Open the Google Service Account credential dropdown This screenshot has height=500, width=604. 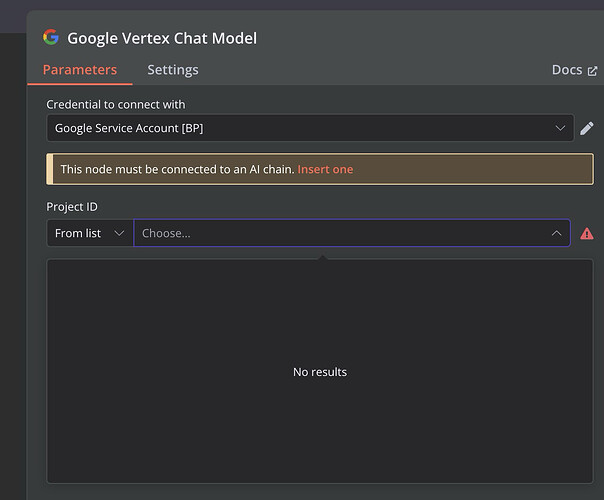[x=310, y=128]
